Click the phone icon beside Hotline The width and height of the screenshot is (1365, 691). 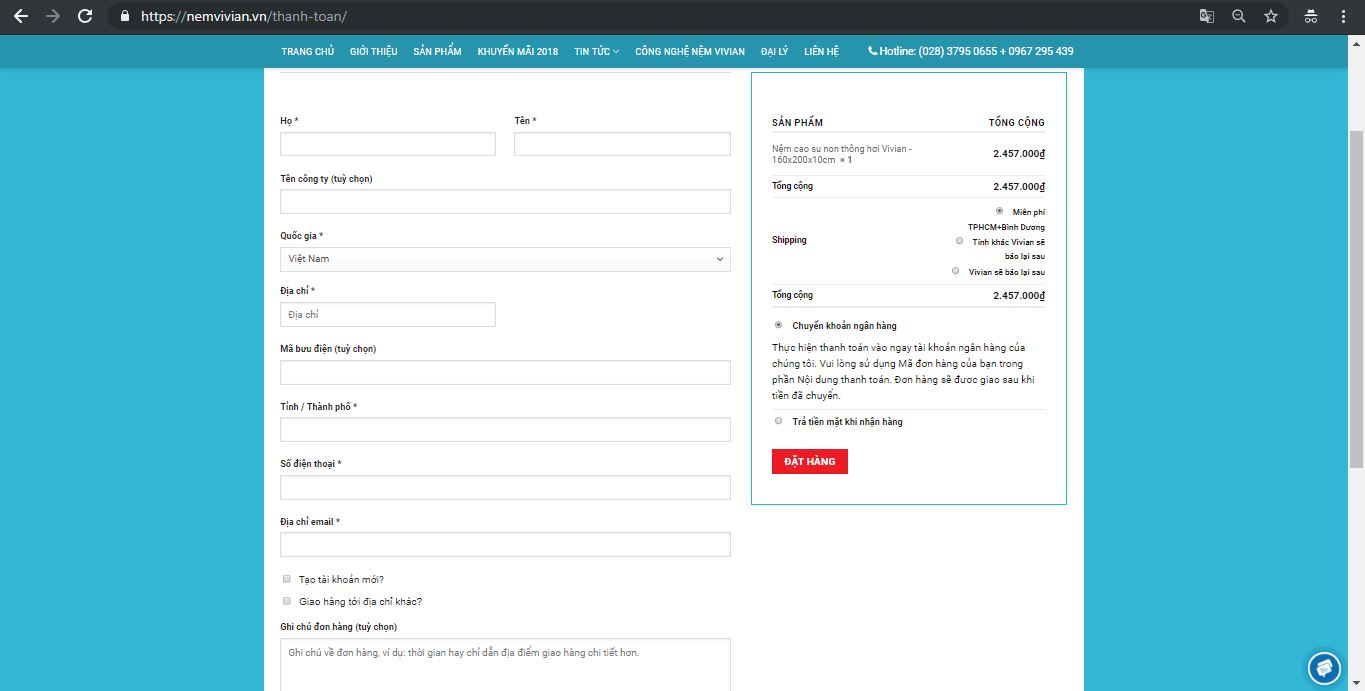pos(872,51)
